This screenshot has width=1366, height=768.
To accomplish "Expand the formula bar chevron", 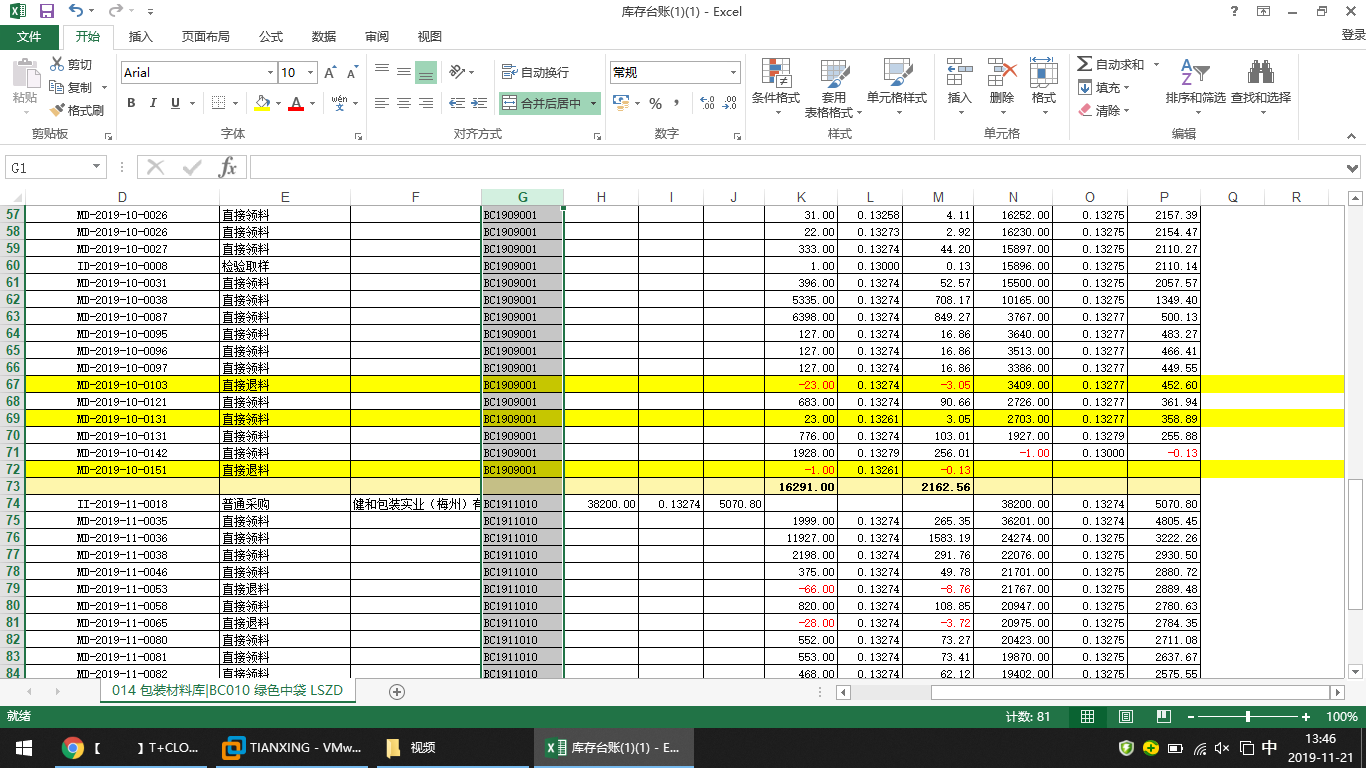I will 1353,168.
